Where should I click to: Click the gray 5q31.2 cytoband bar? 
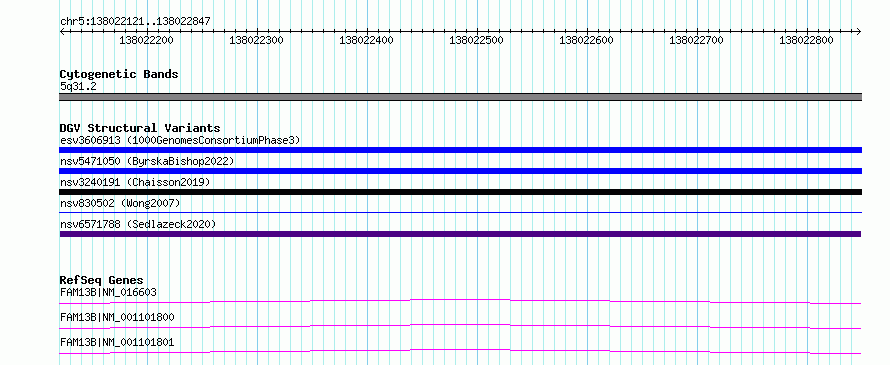(460, 97)
